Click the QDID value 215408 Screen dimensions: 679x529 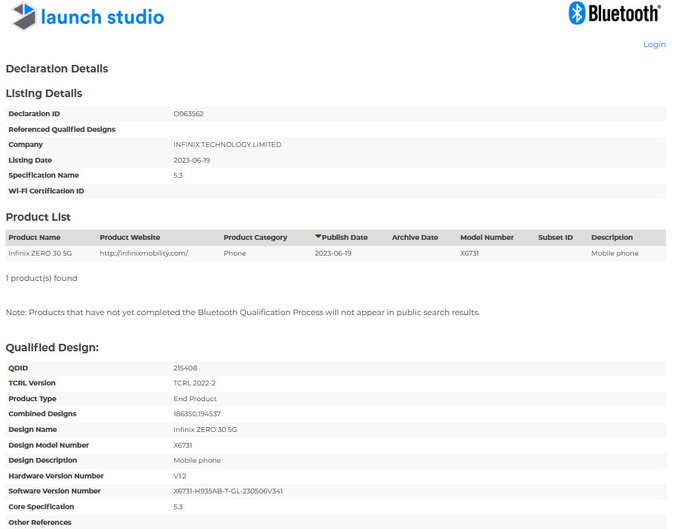coord(185,368)
